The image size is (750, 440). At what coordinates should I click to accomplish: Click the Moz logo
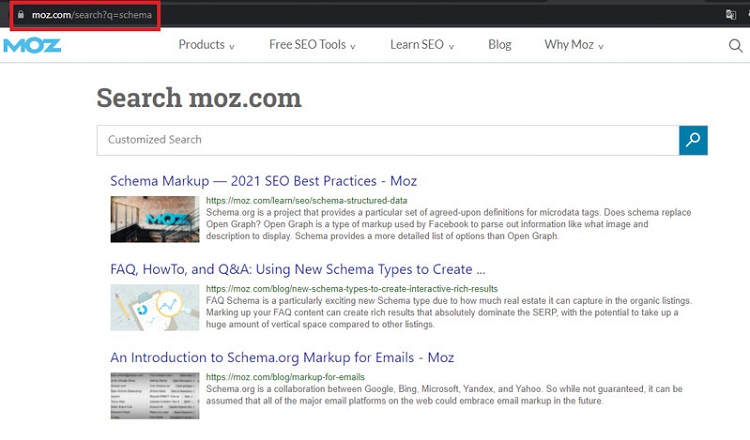(32, 45)
